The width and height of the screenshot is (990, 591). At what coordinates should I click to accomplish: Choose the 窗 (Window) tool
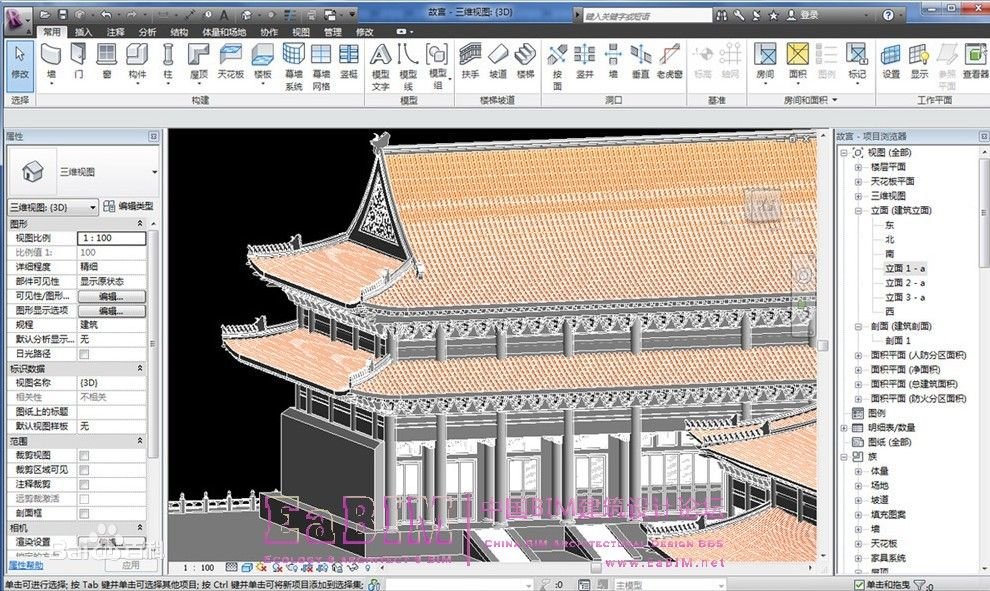(x=106, y=59)
